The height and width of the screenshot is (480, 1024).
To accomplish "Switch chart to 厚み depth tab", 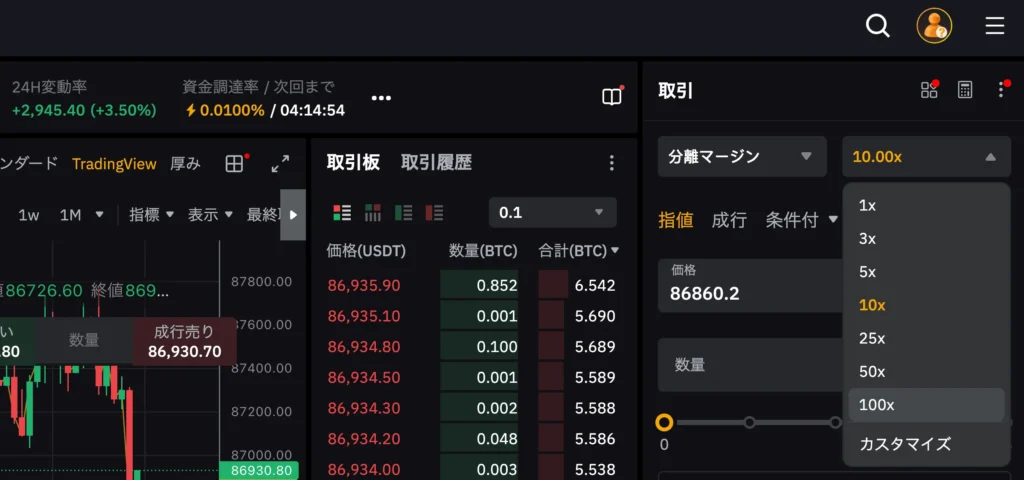I will (185, 164).
